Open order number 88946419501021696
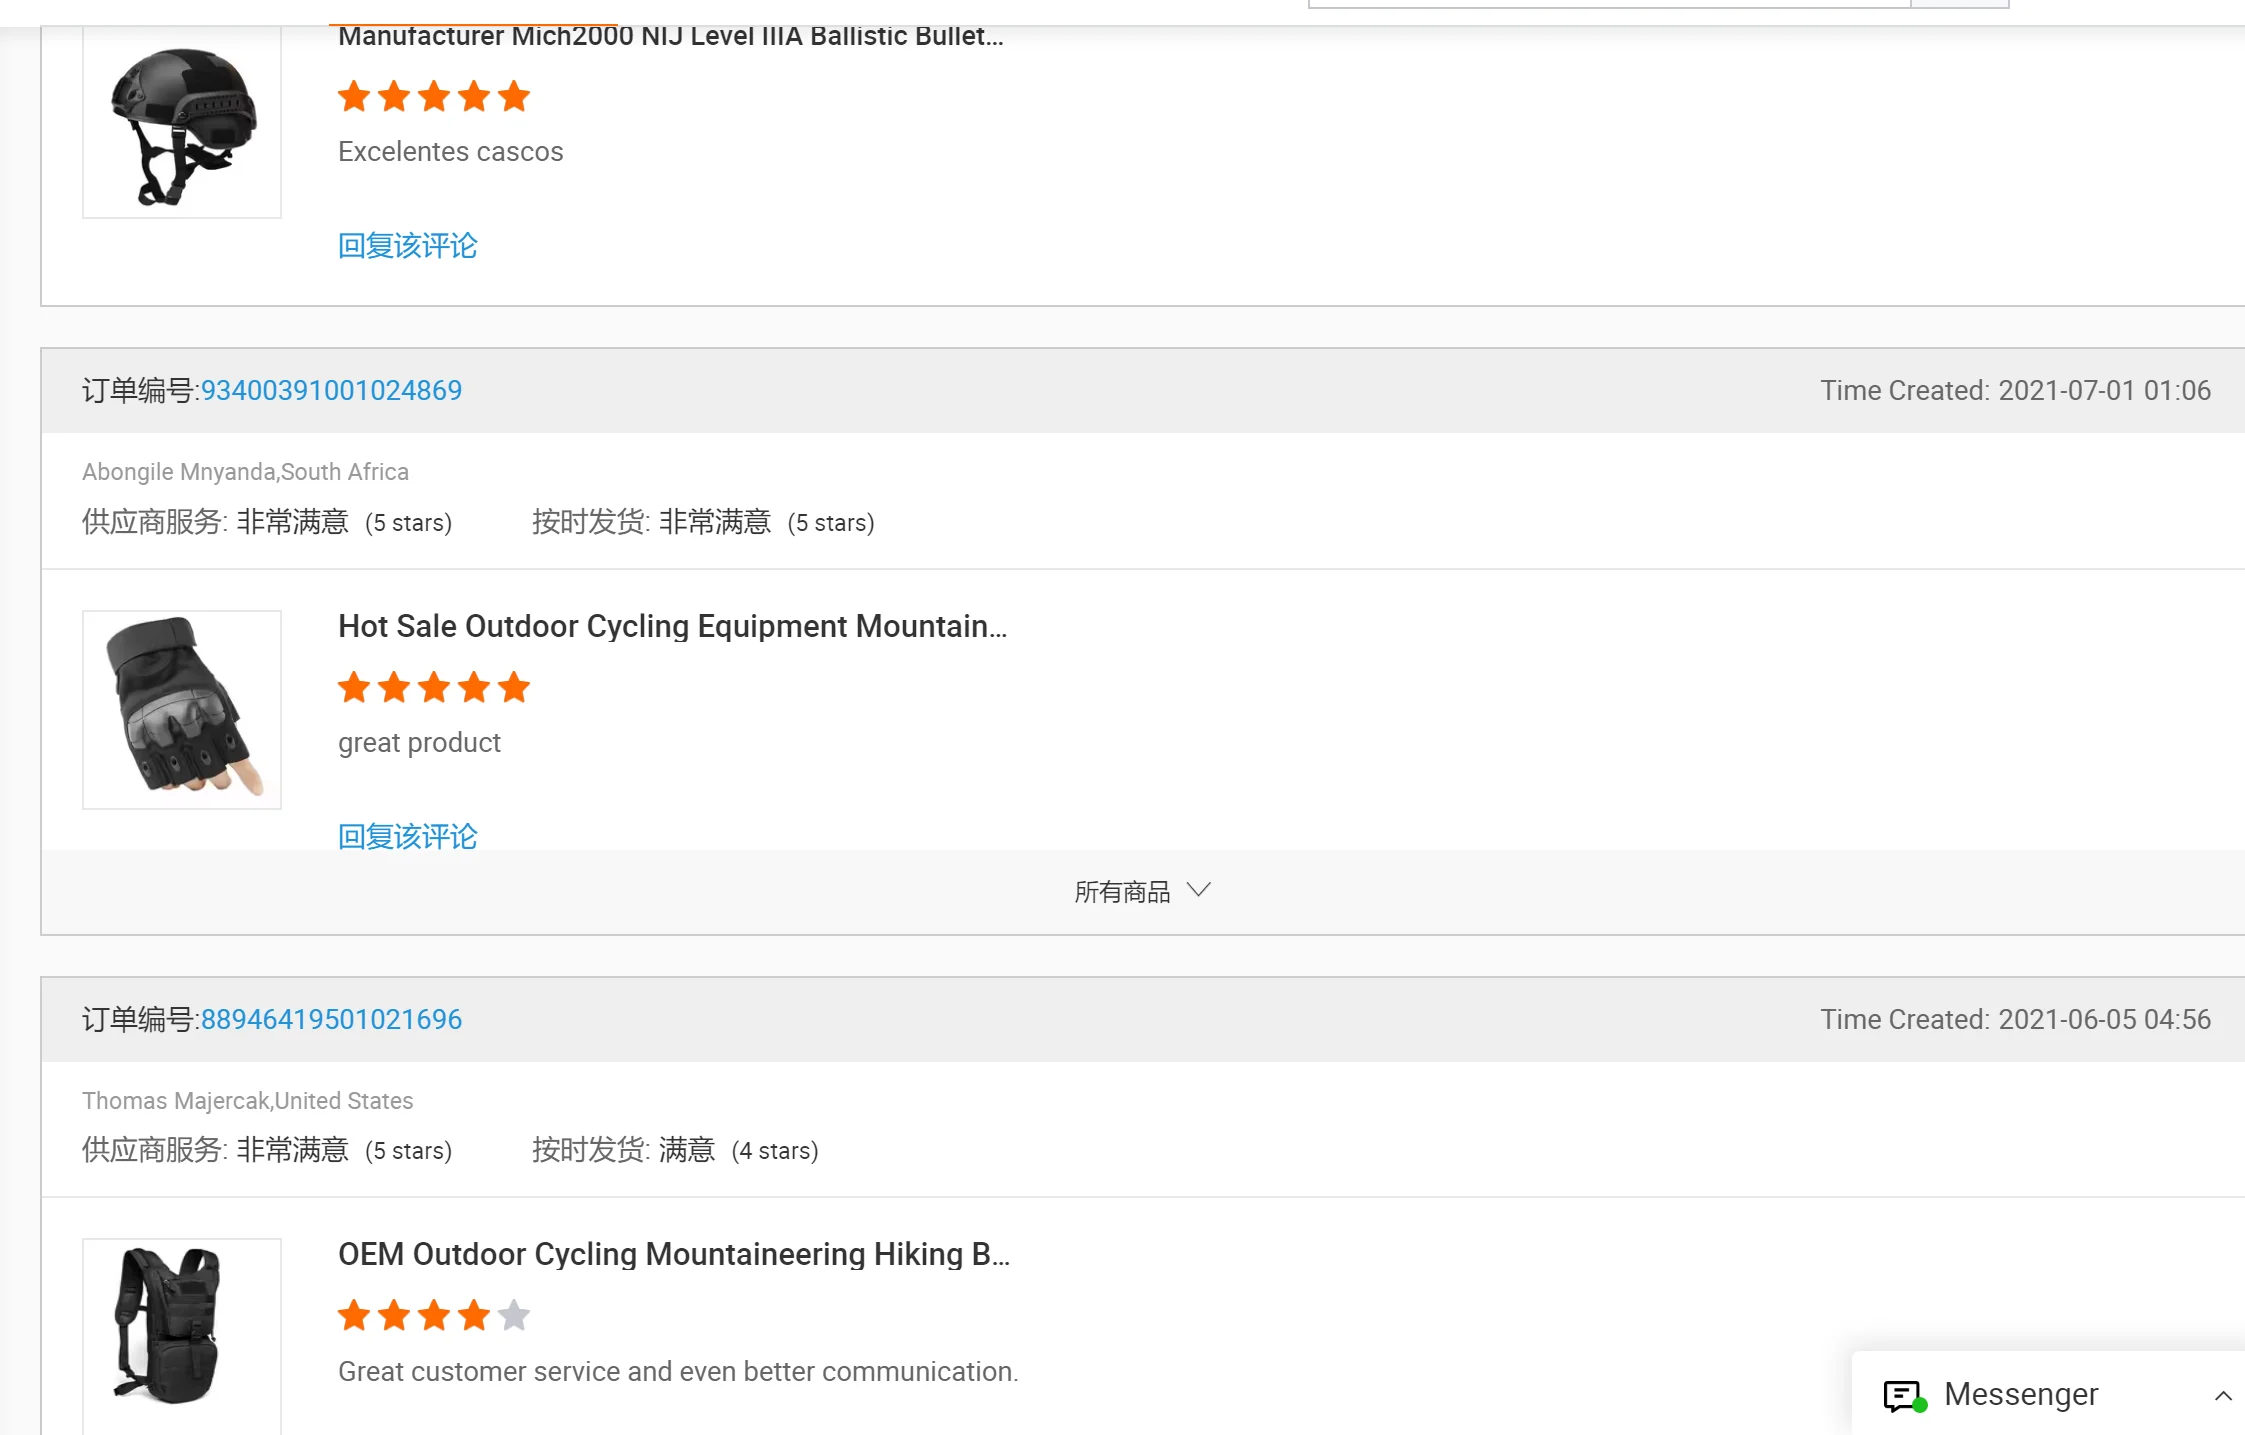The height and width of the screenshot is (1435, 2245). coord(331,1019)
